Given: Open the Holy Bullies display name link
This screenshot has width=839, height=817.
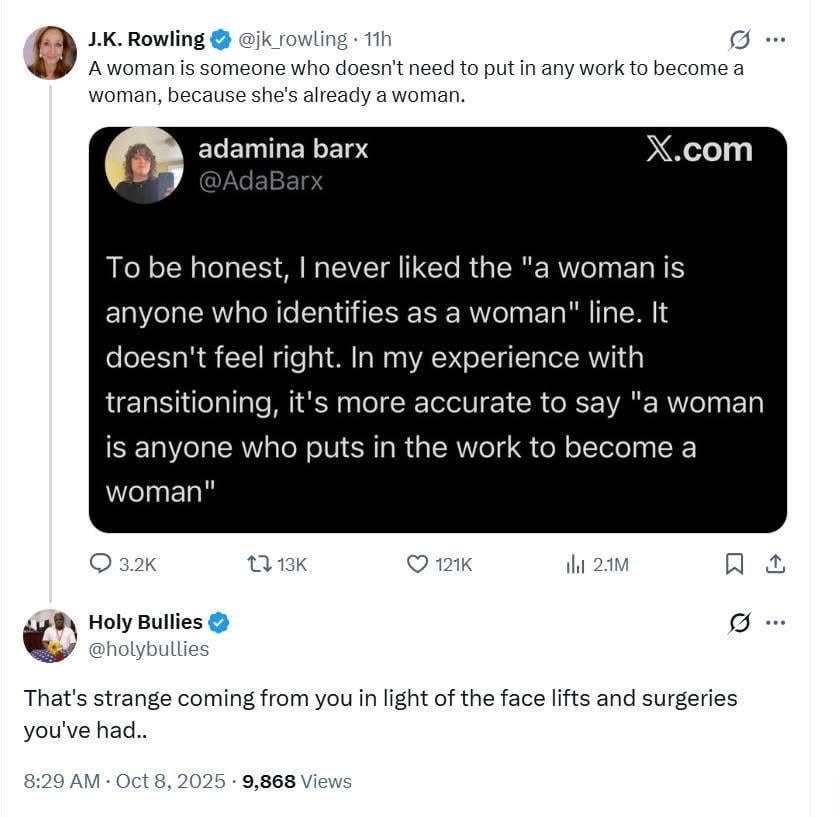Looking at the screenshot, I should (145, 622).
